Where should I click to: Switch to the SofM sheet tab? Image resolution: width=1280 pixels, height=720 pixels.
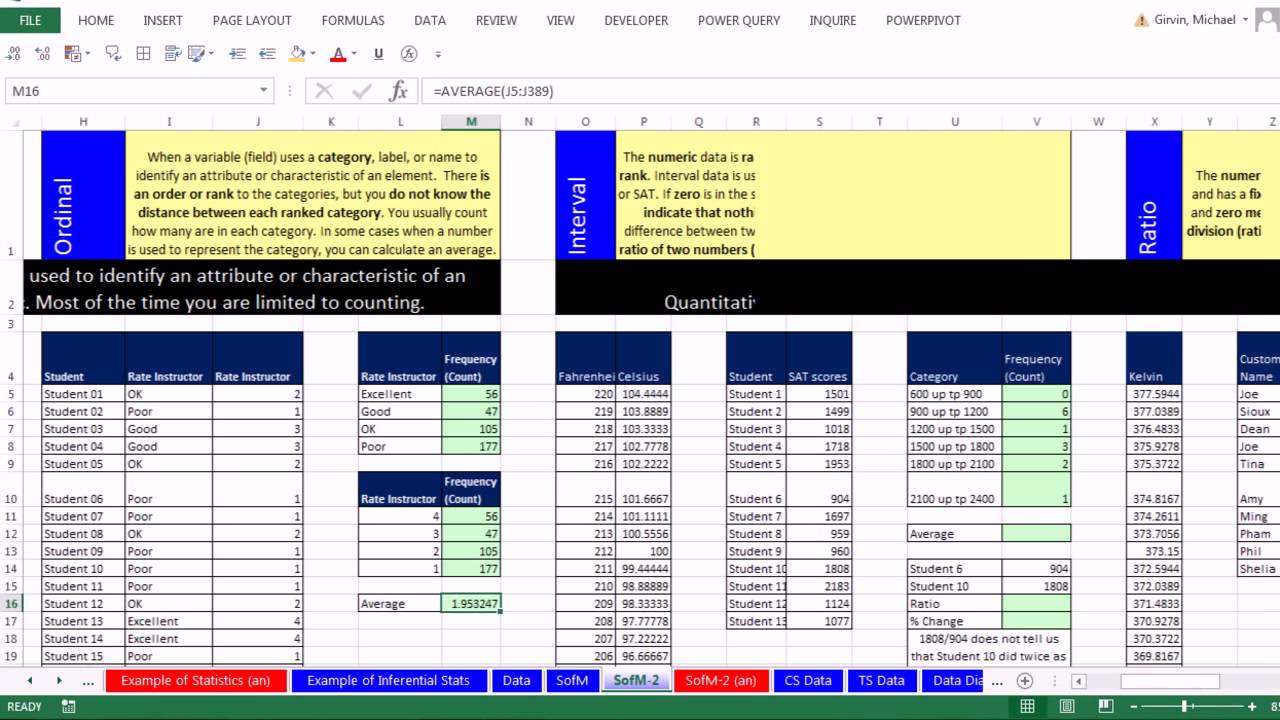pyautogui.click(x=572, y=681)
